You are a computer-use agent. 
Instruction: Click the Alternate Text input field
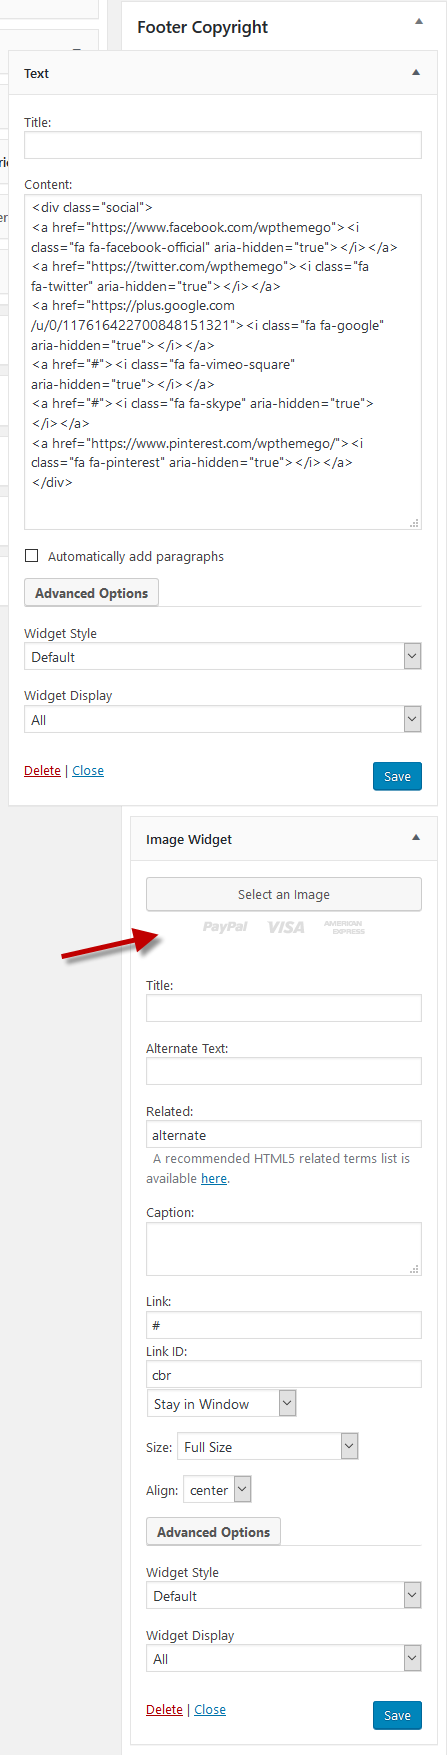click(x=284, y=1072)
